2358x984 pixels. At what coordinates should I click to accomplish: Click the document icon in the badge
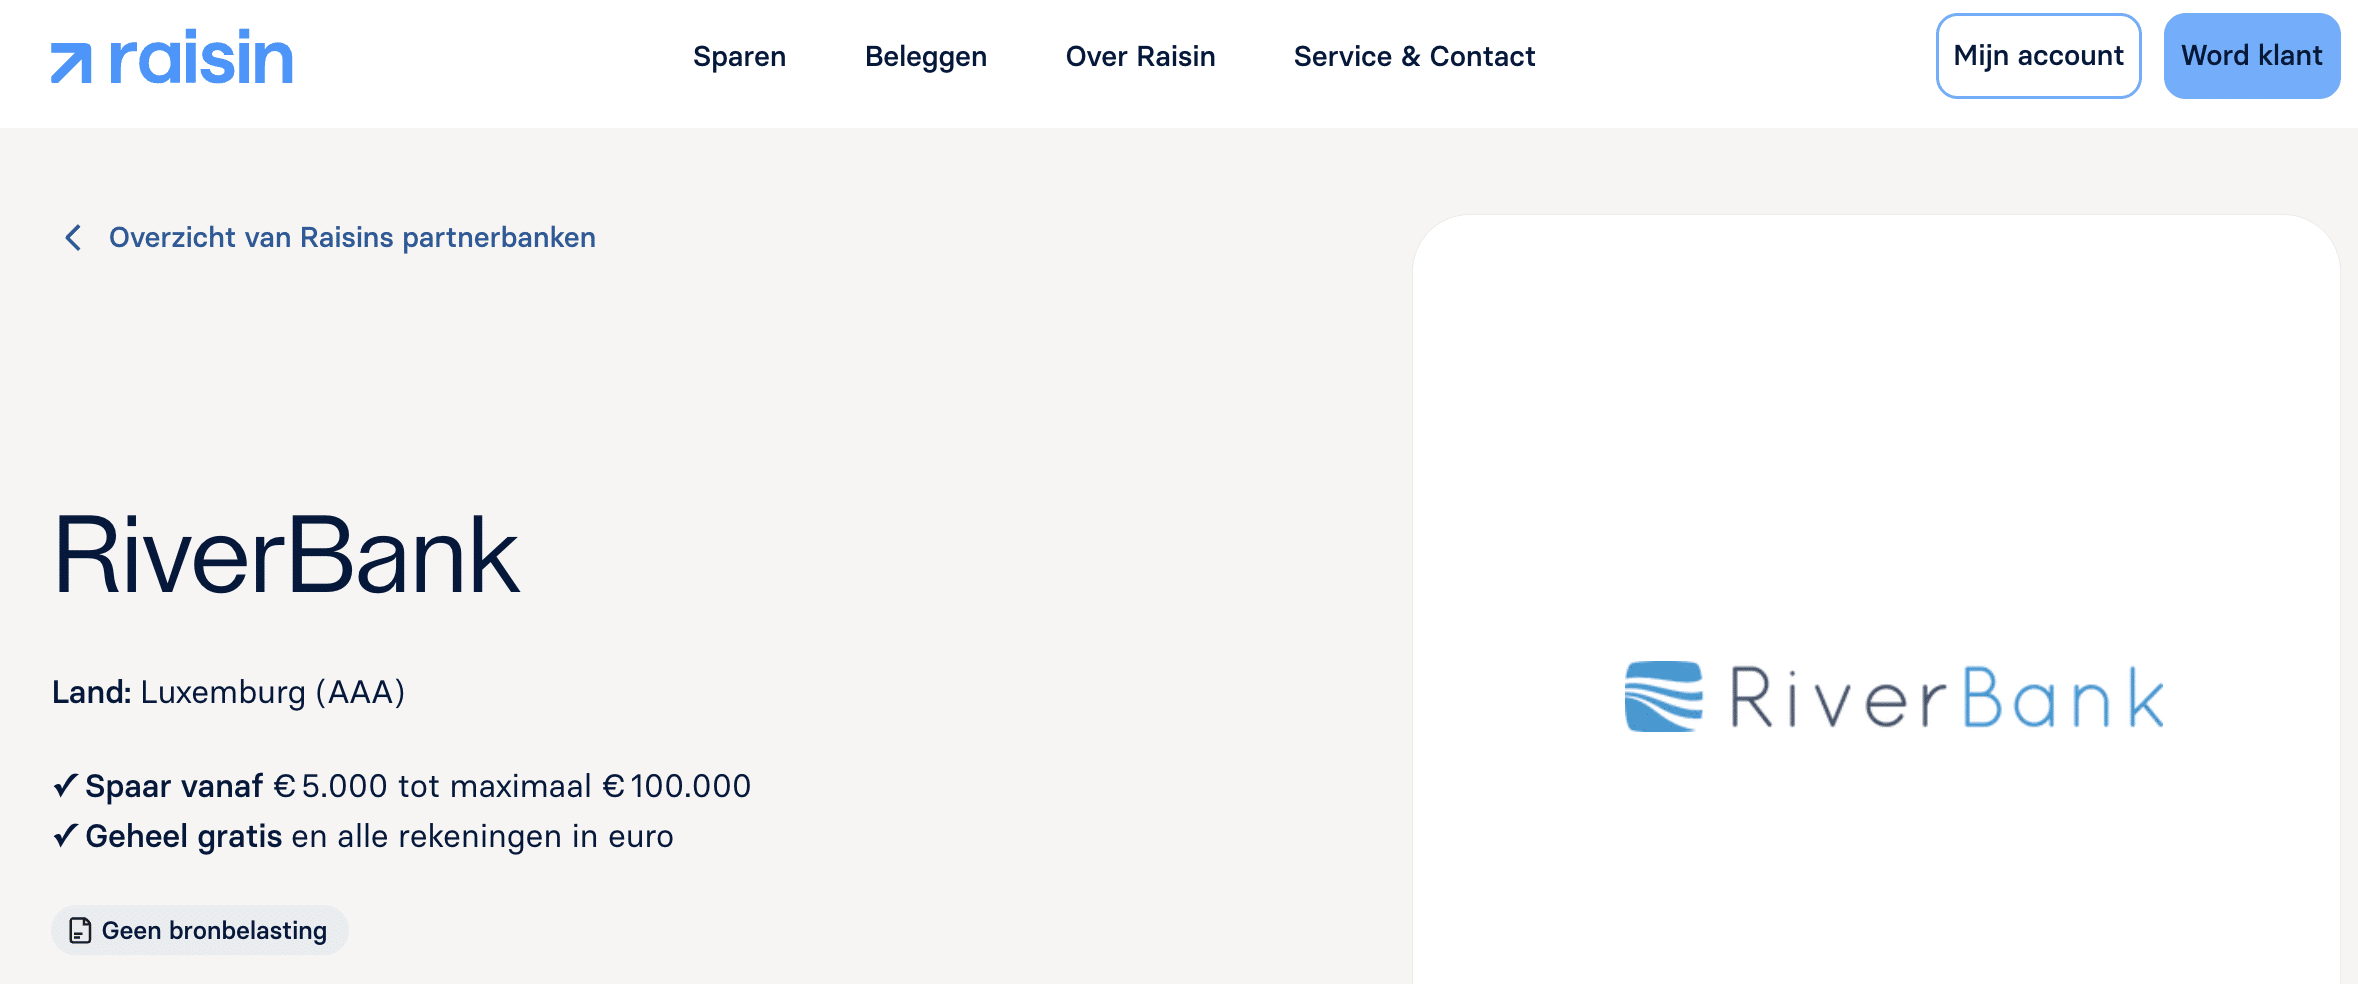80,931
